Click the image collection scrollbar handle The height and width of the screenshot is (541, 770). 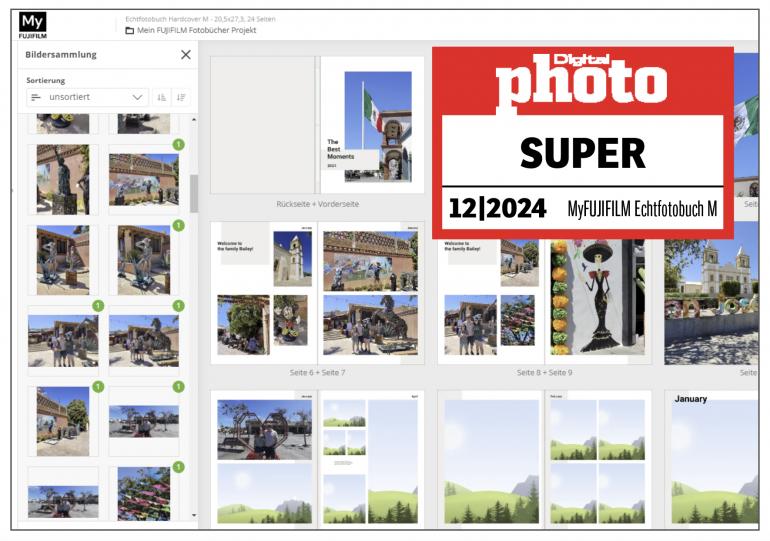click(194, 193)
